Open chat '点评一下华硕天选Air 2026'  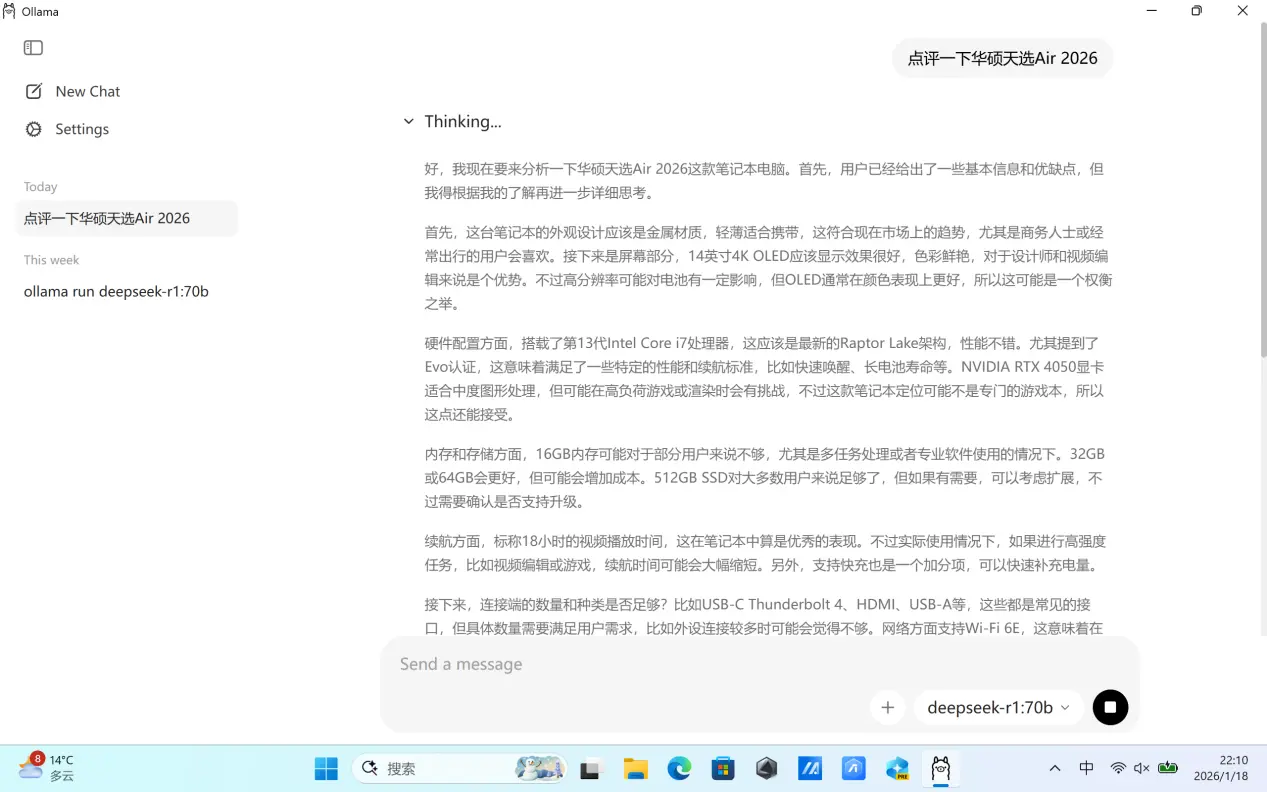tap(127, 218)
